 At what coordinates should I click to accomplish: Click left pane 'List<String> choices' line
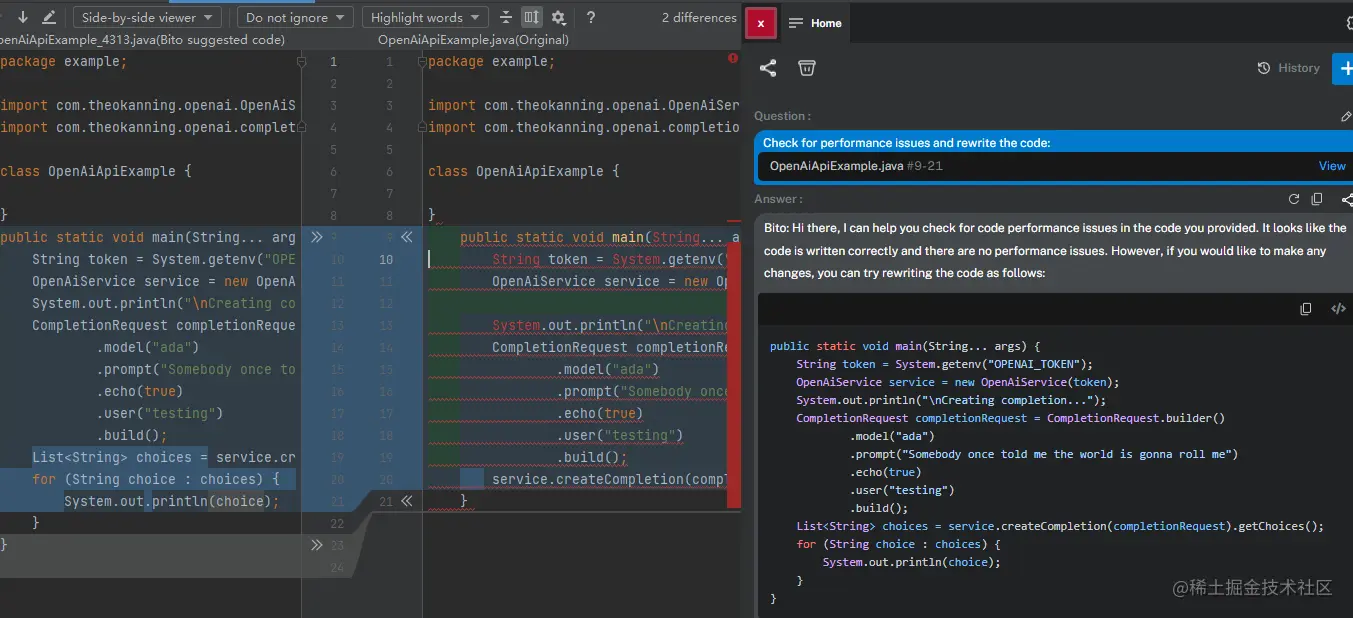(164, 457)
